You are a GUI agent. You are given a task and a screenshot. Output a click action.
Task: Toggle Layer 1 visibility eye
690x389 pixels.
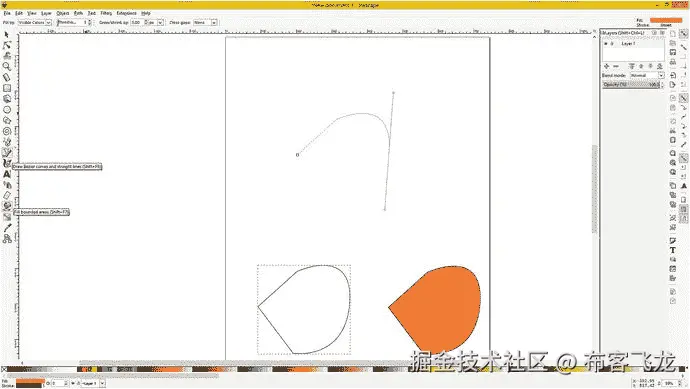coord(606,44)
